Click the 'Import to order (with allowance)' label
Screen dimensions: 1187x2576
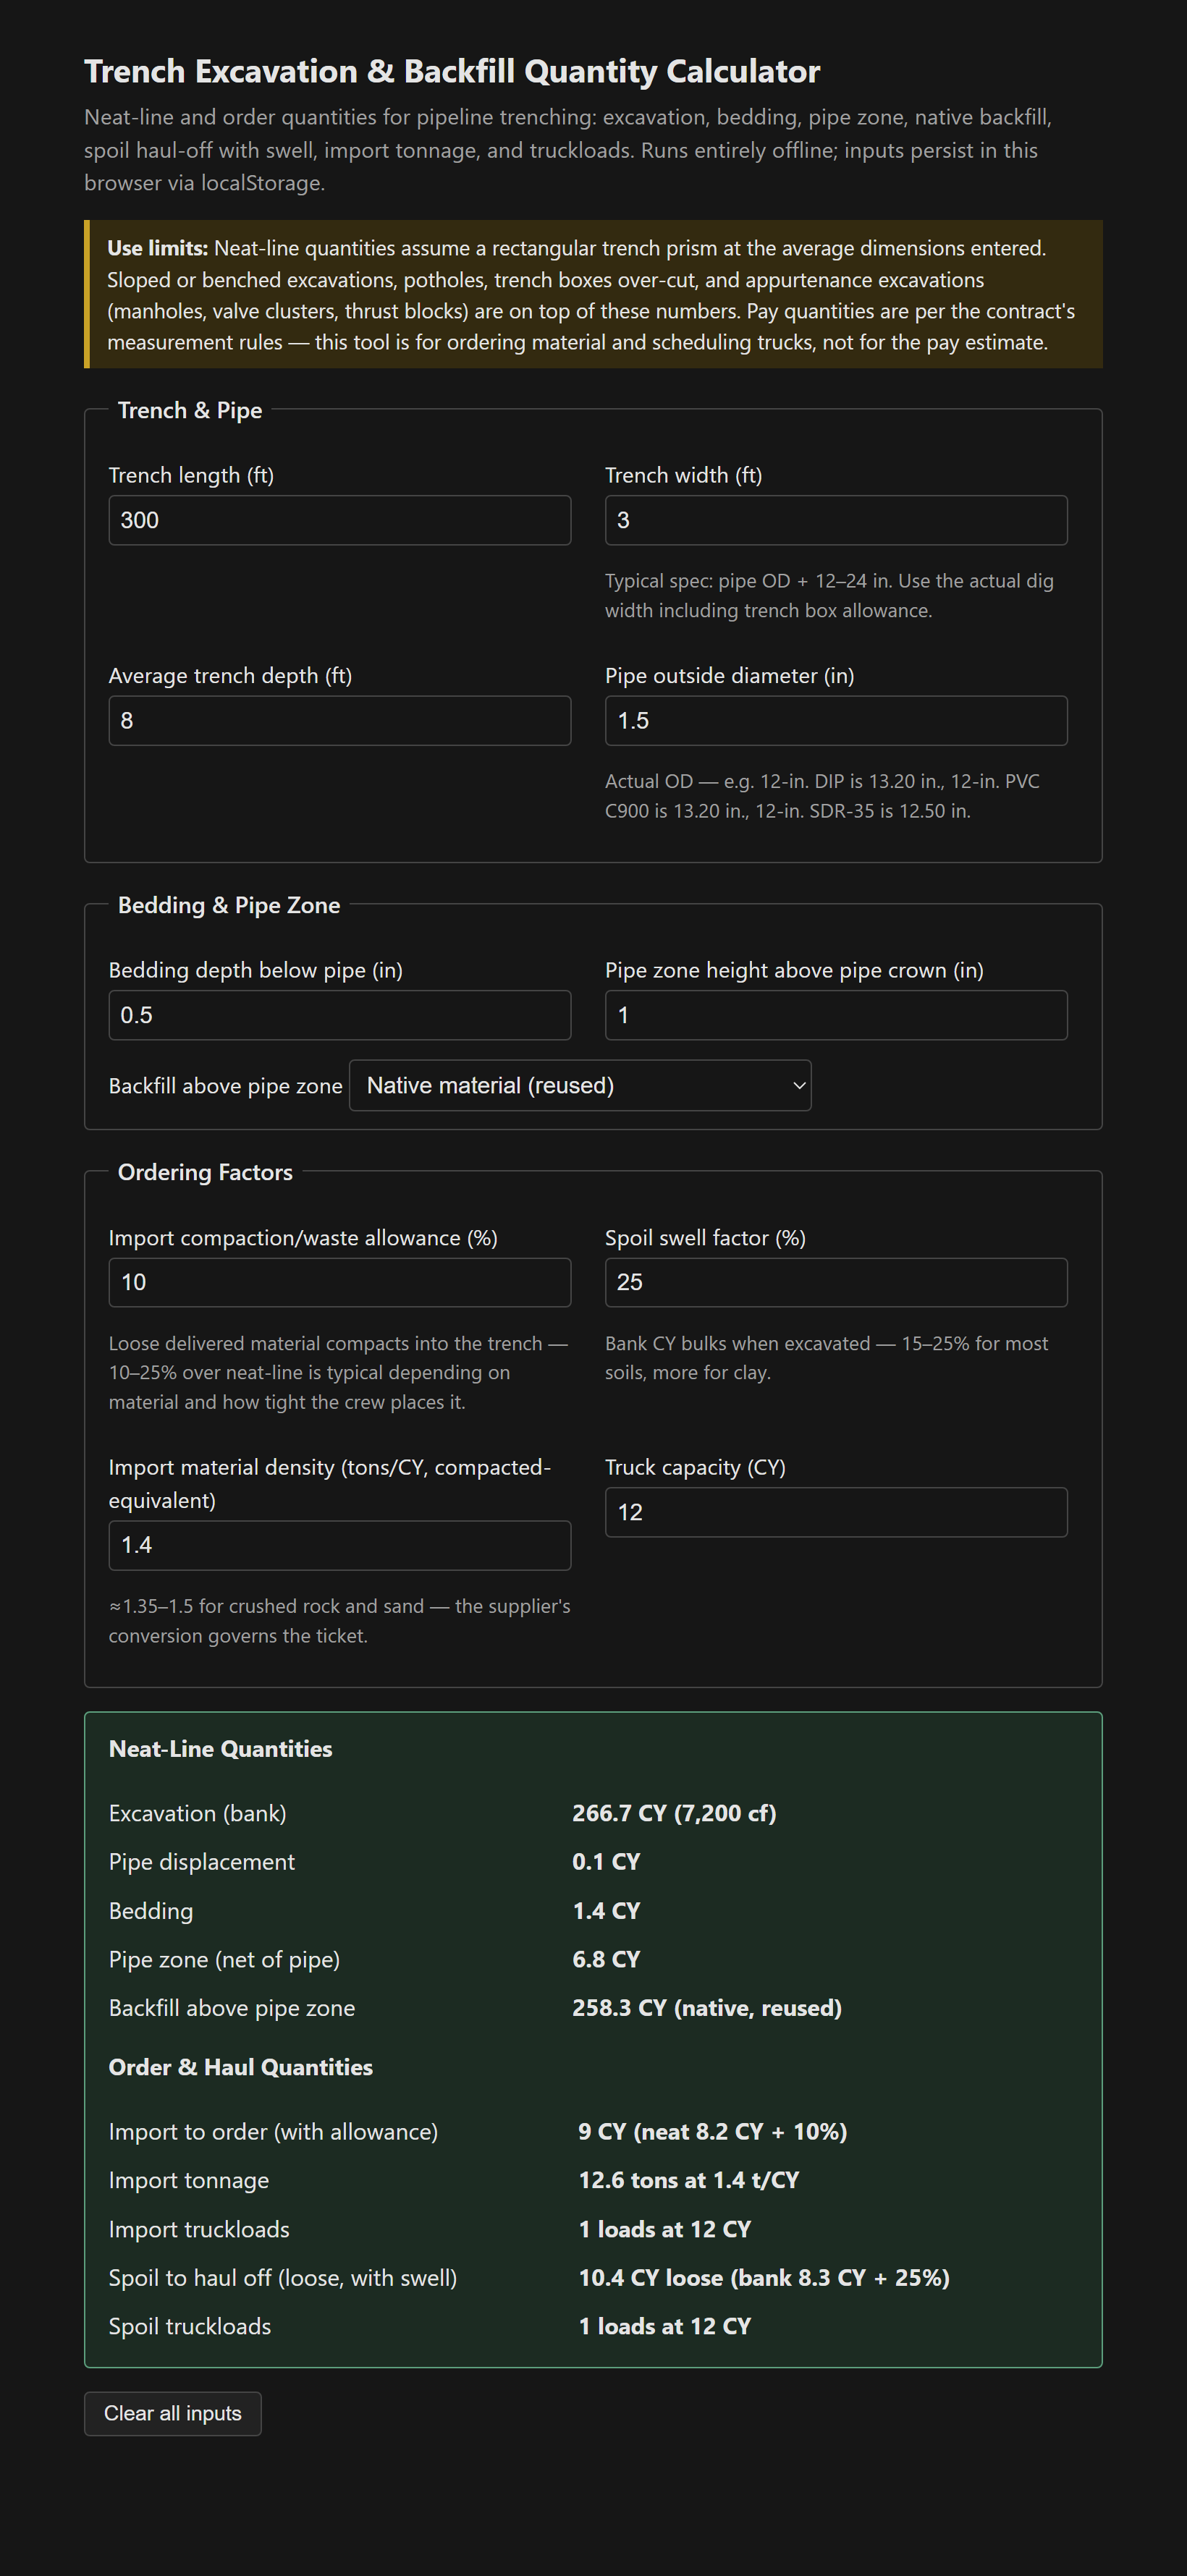(273, 2131)
